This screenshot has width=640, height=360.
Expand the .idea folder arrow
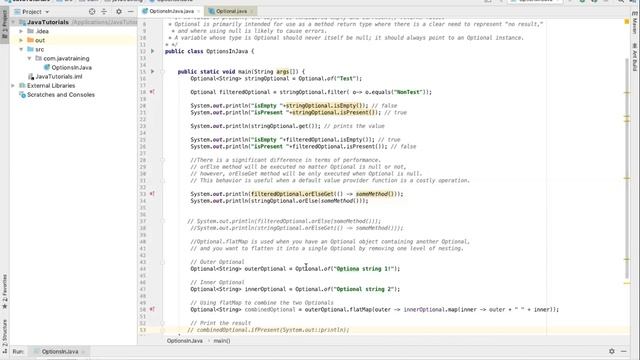pyautogui.click(x=21, y=31)
